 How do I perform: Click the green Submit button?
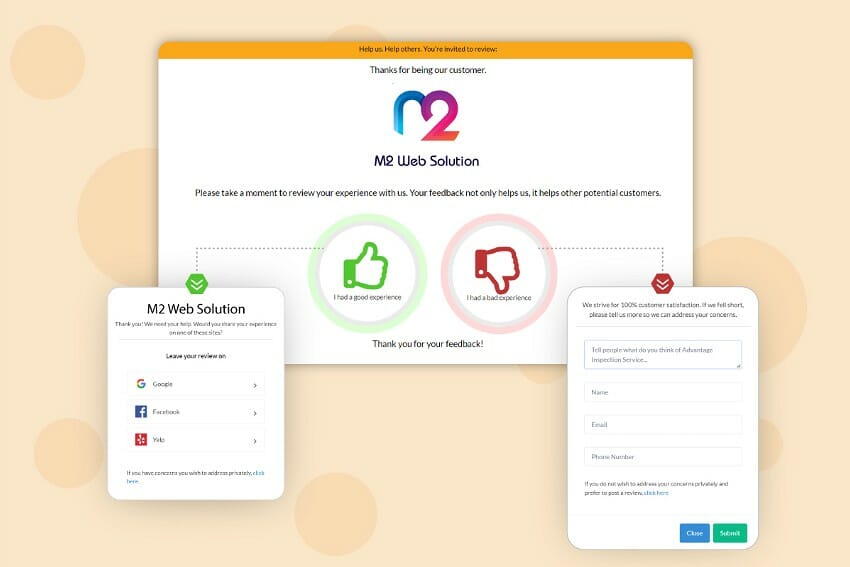pyautogui.click(x=730, y=533)
